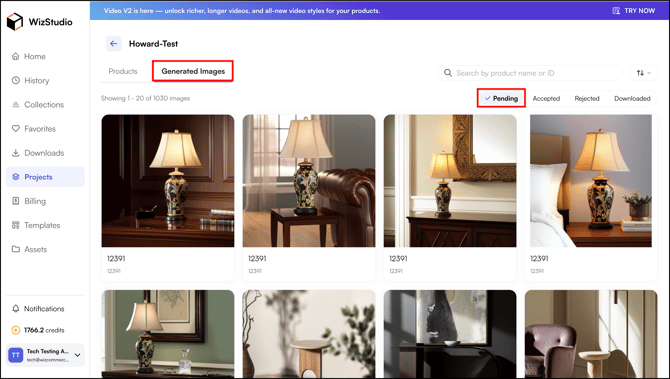Open the Billing page

(45, 201)
